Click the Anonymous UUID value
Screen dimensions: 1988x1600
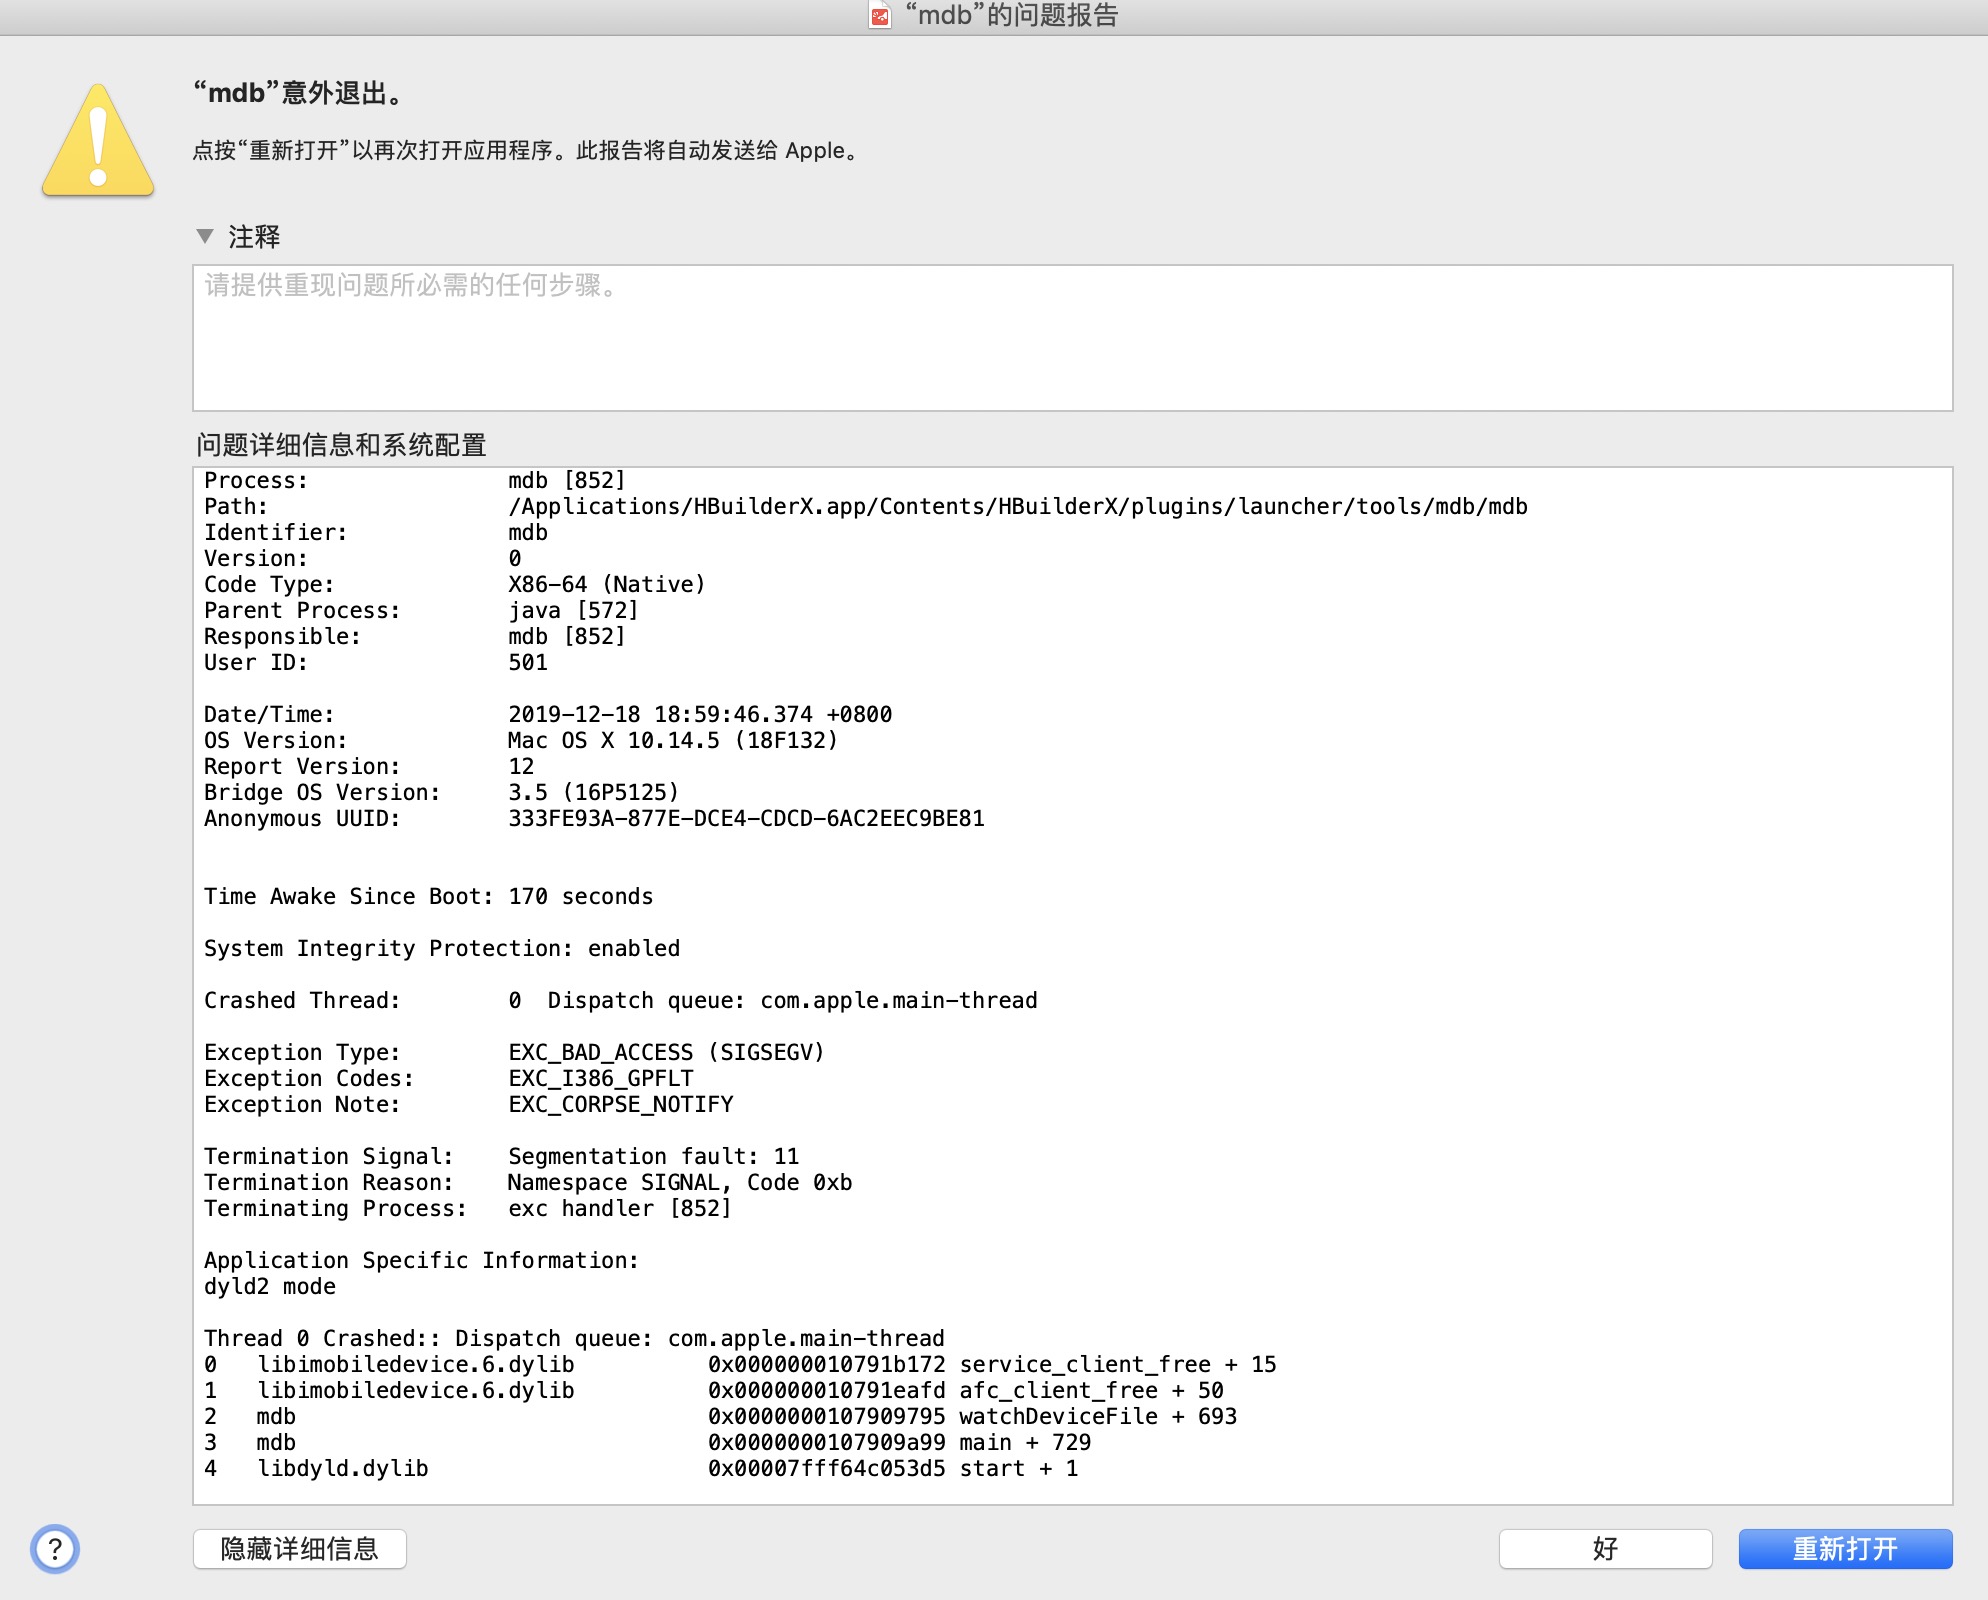point(746,819)
